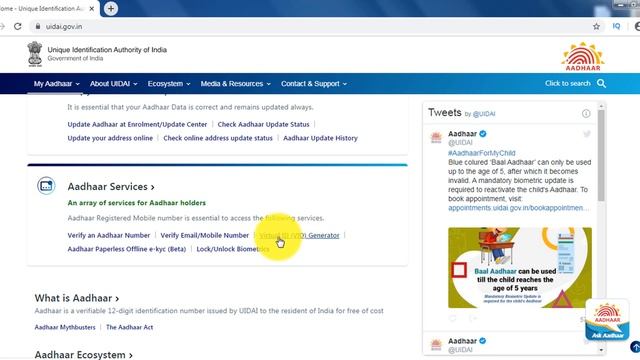Click the 'Click to search' text

tap(567, 83)
